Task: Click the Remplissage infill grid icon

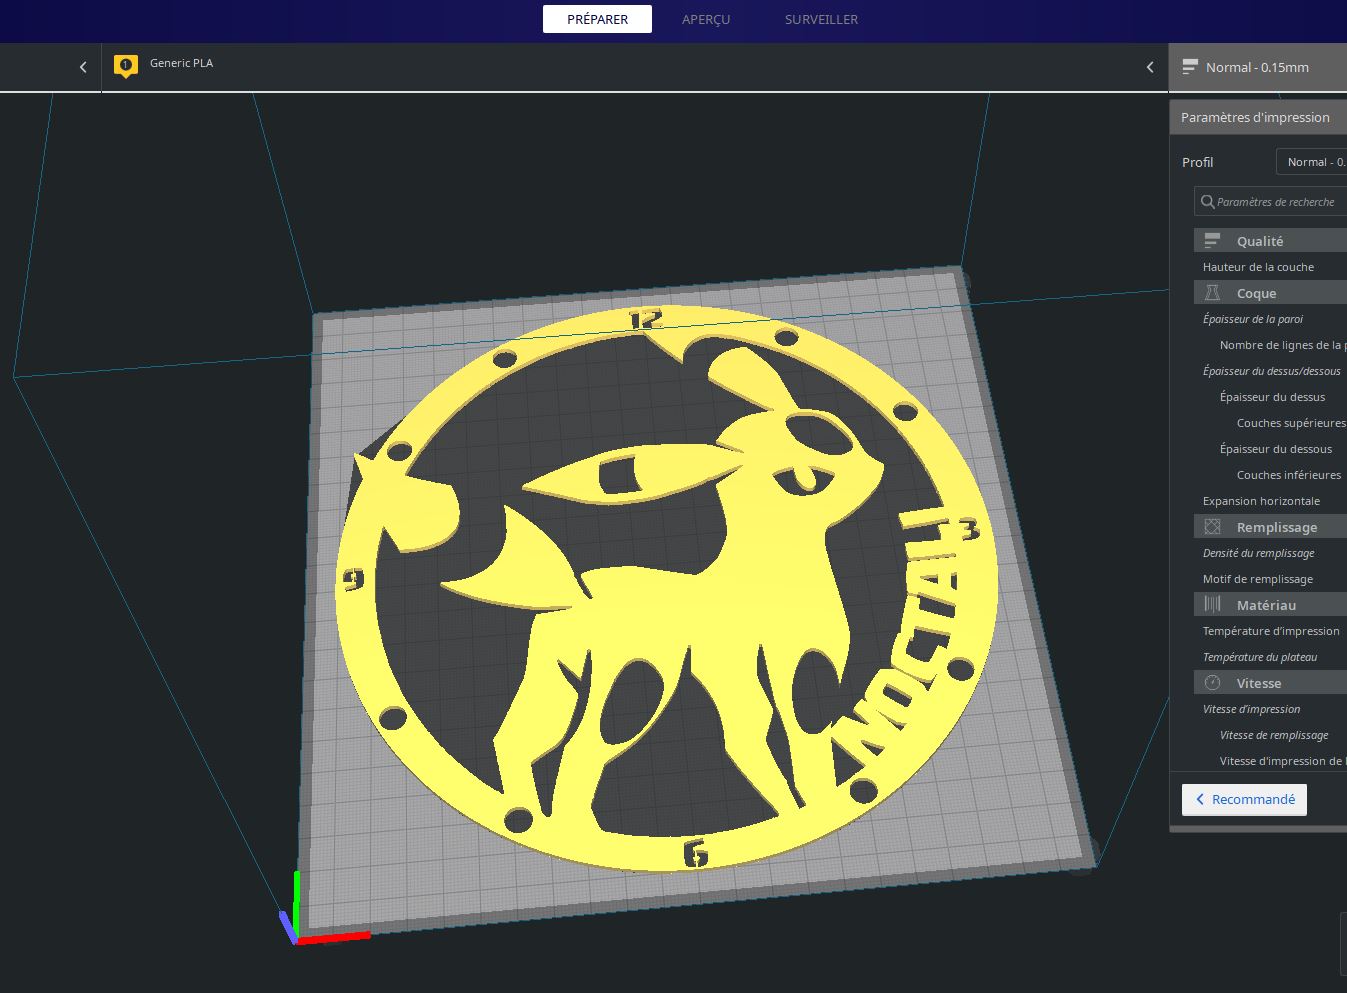Action: (1212, 525)
